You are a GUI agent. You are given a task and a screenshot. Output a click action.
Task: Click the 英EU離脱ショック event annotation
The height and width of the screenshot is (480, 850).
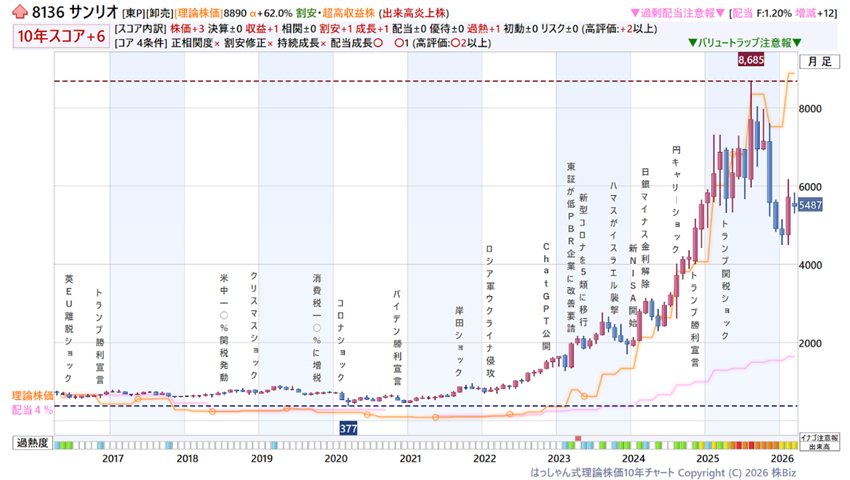pos(69,320)
